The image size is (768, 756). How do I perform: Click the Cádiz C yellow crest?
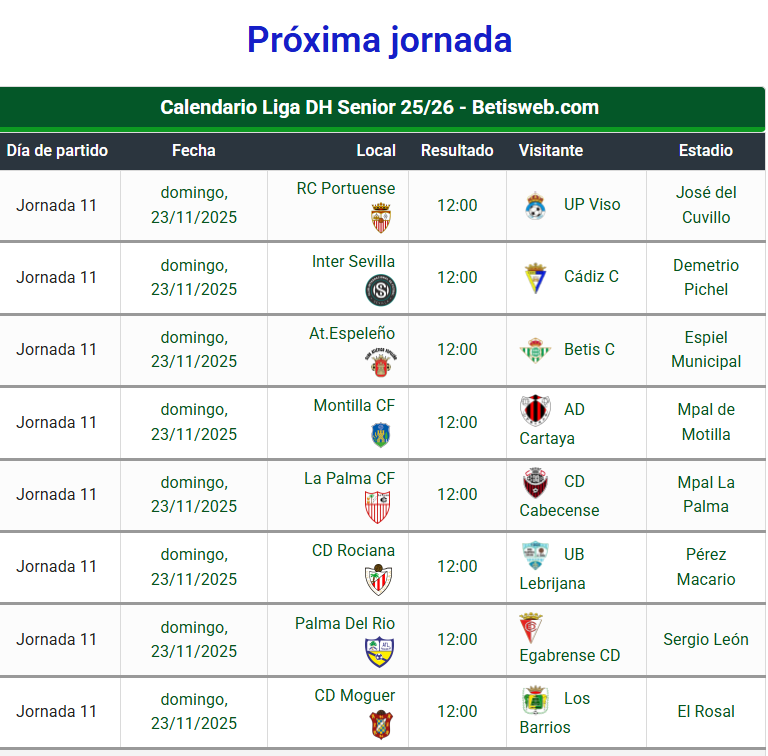[535, 278]
